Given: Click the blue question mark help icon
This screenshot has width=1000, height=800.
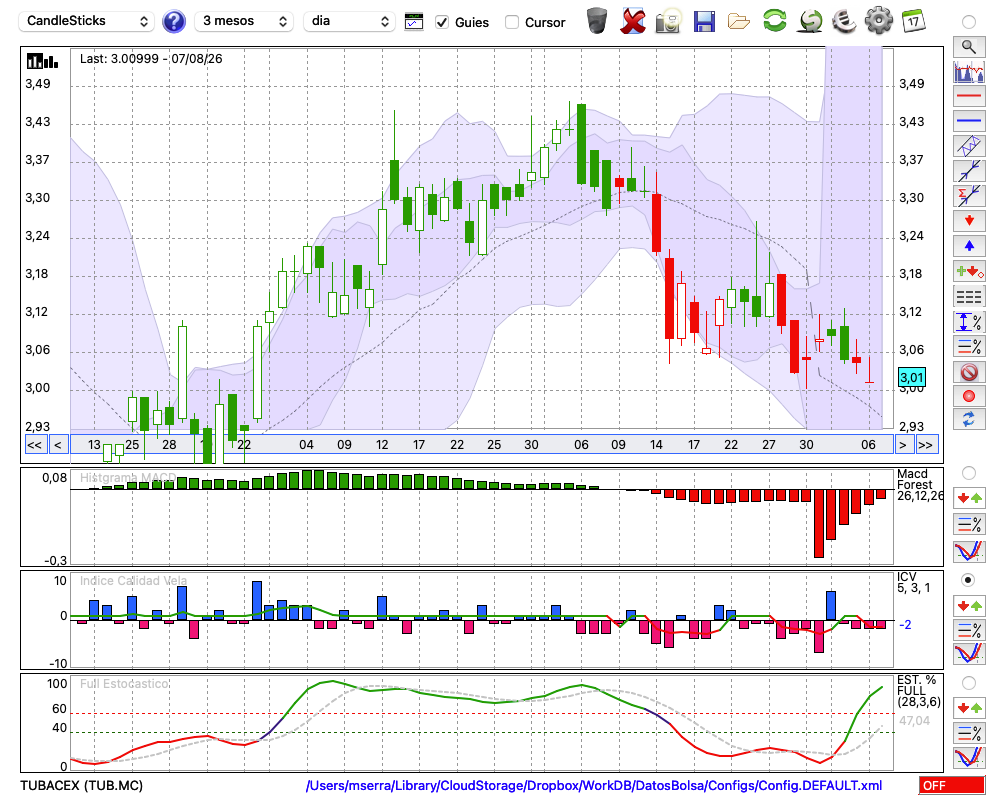Looking at the screenshot, I should [x=173, y=22].
